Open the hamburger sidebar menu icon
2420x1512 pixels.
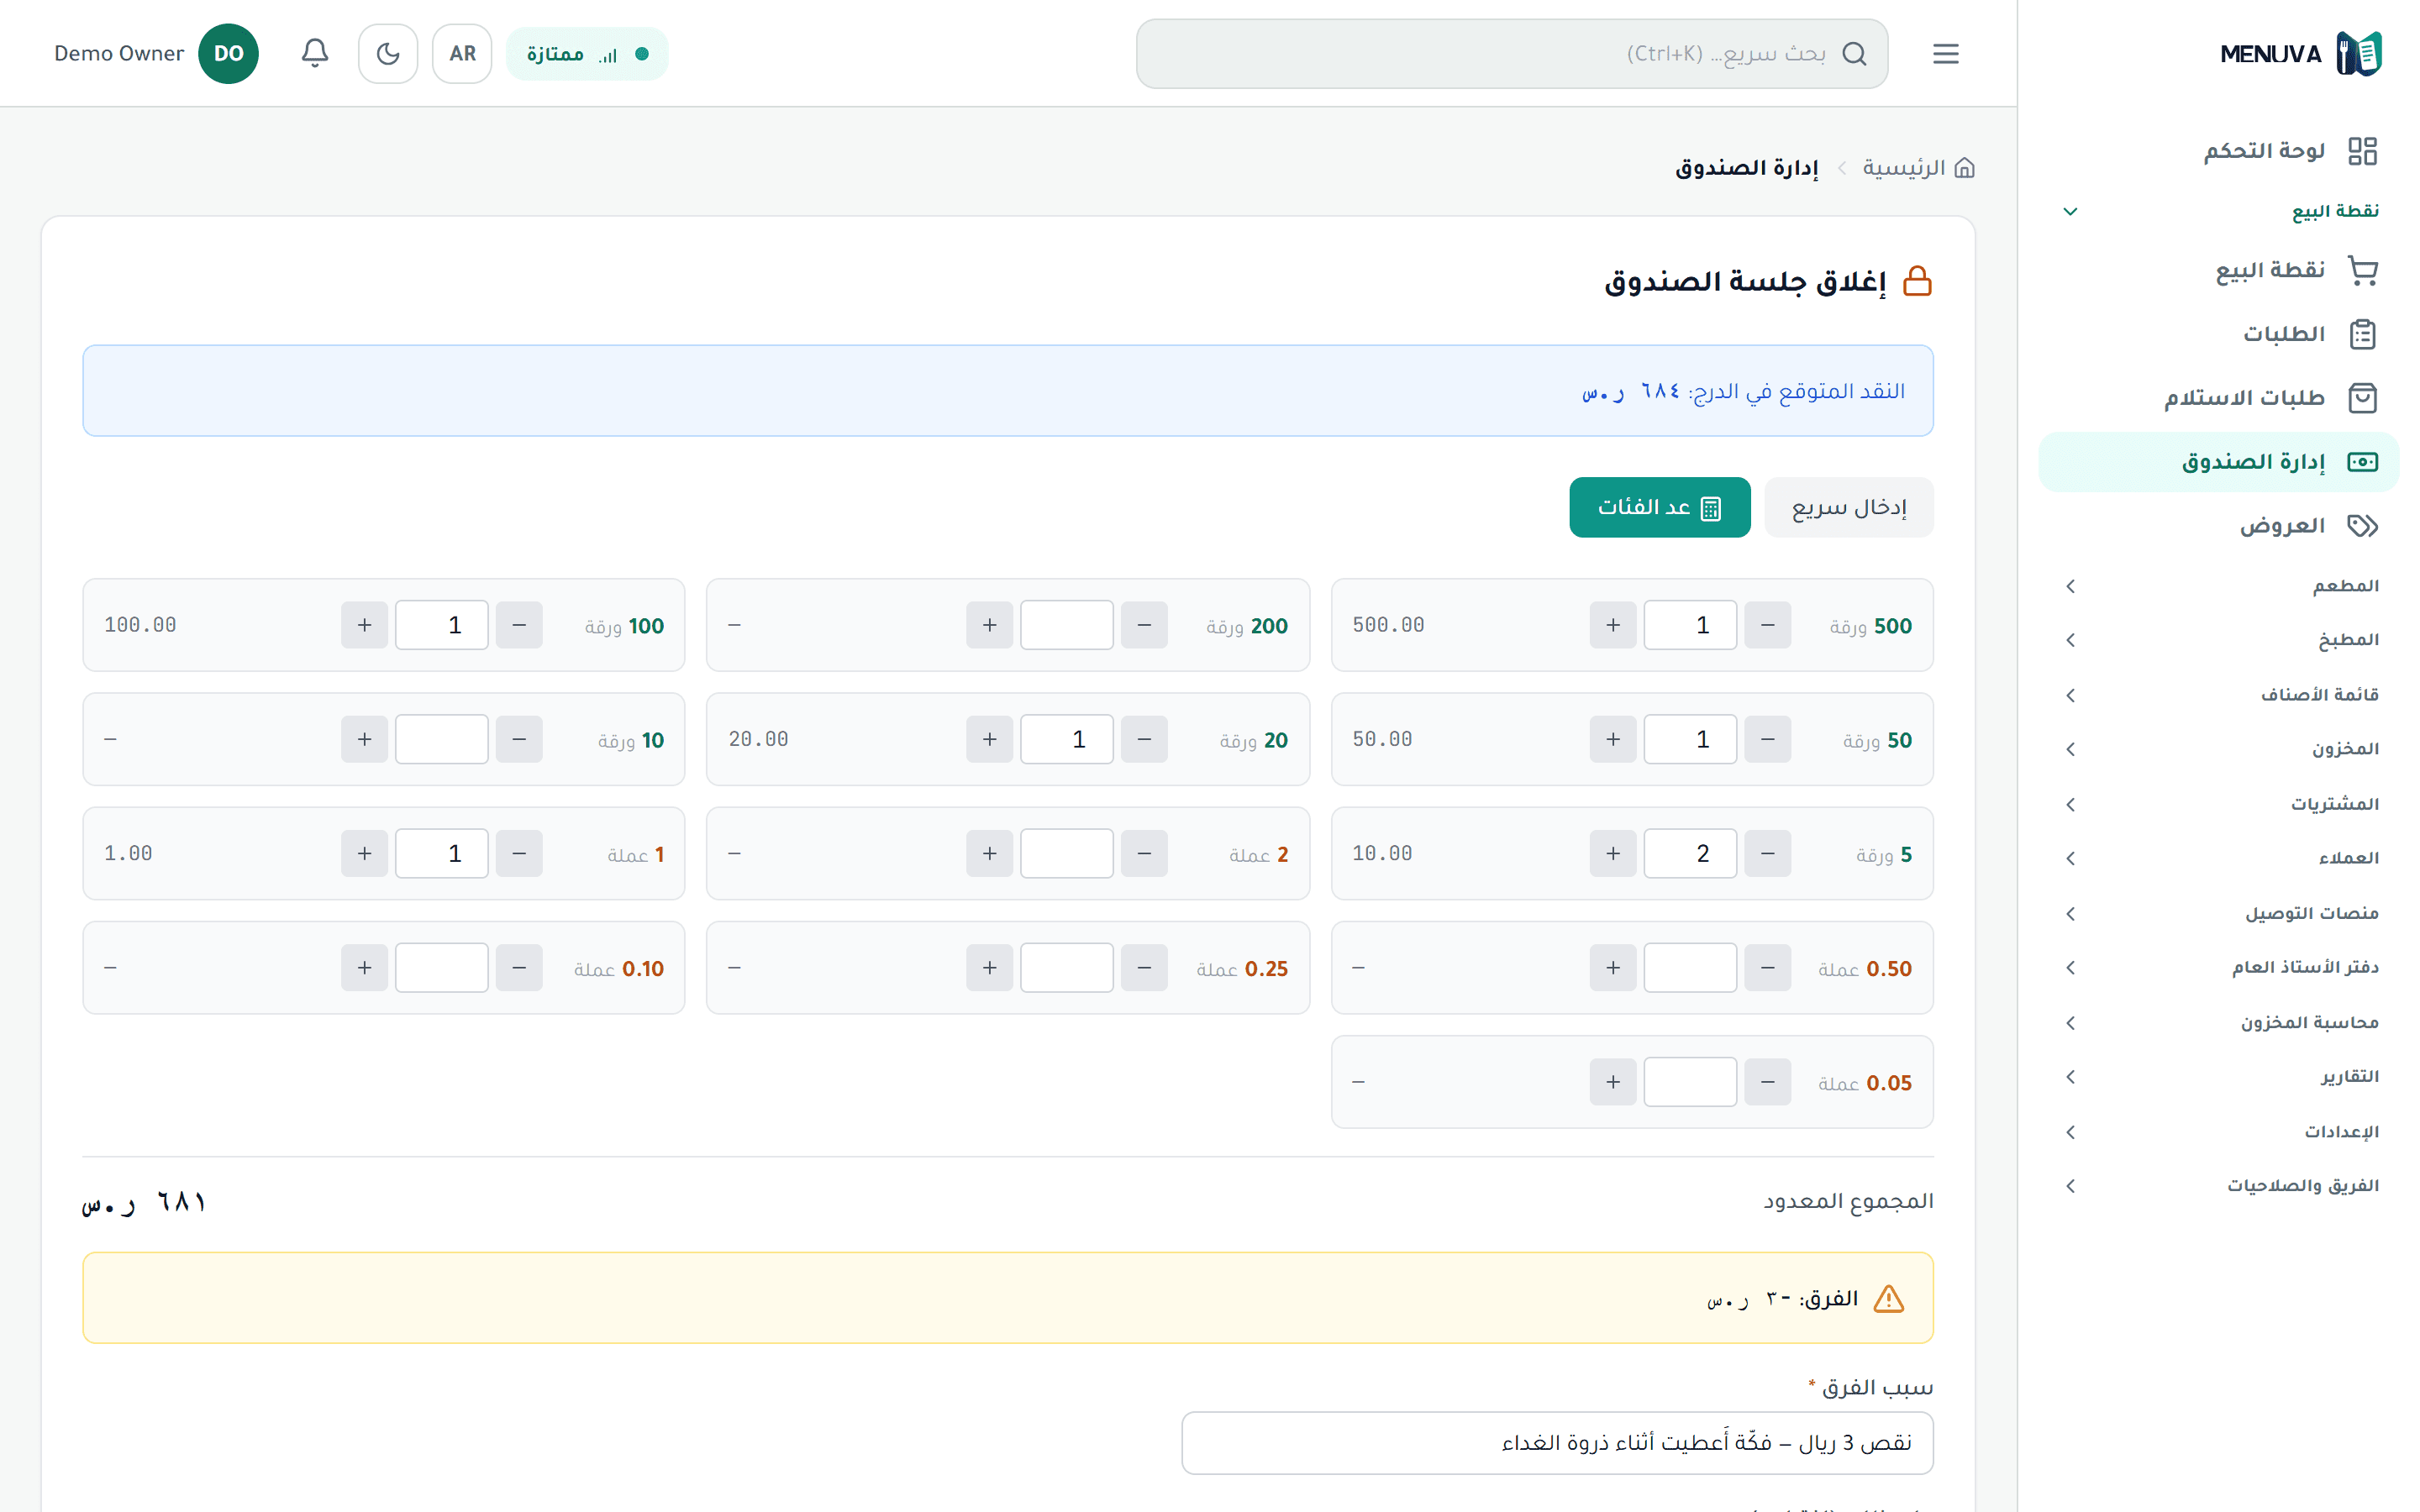[1946, 53]
